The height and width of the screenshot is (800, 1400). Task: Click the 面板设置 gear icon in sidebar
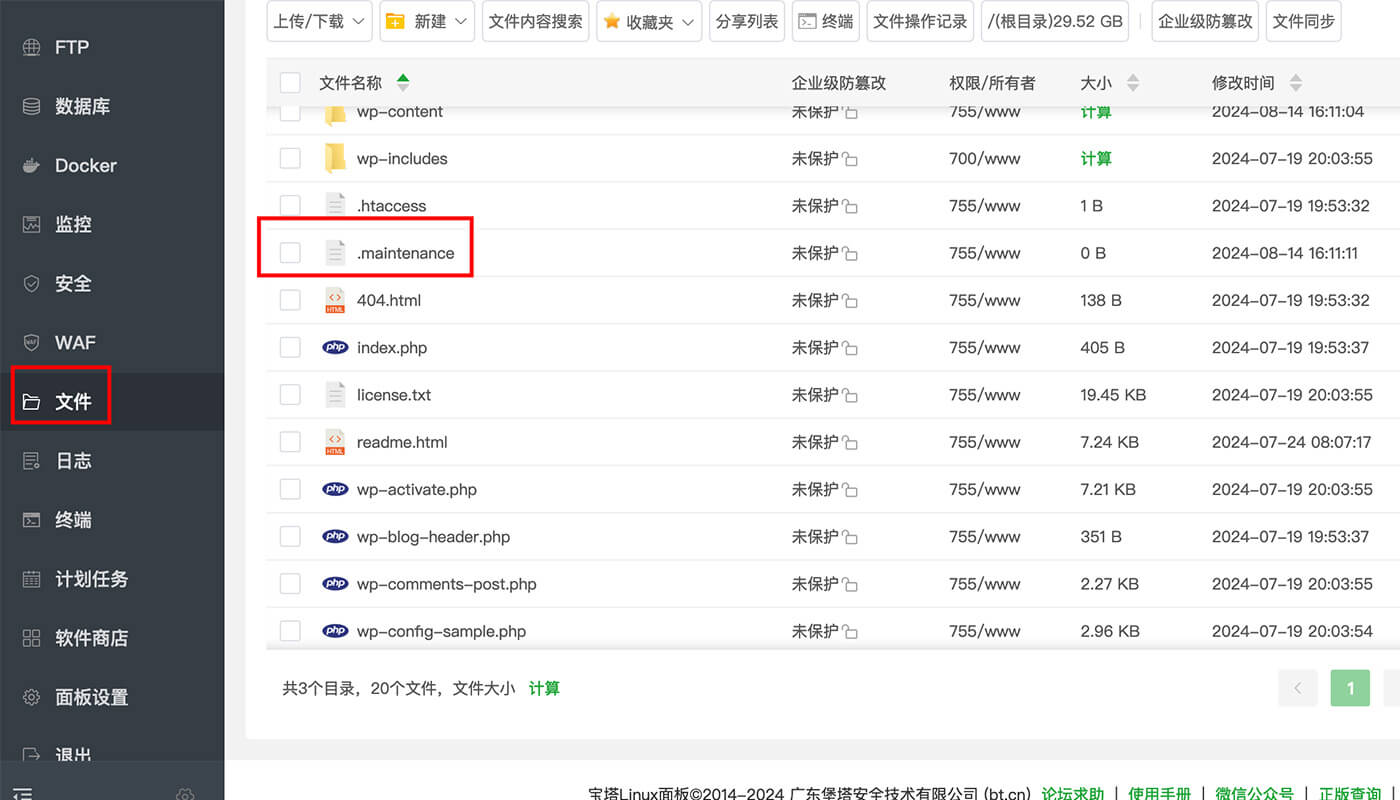click(31, 697)
